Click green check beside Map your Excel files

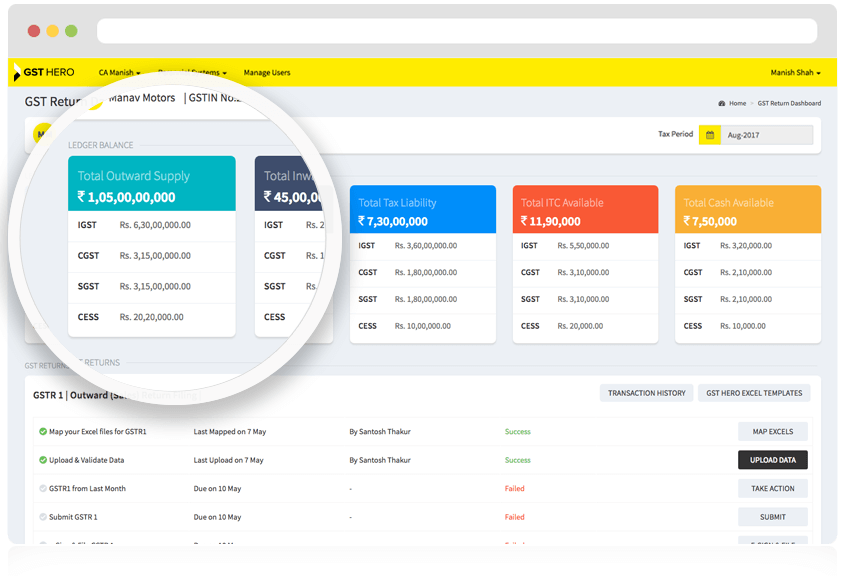coord(43,431)
